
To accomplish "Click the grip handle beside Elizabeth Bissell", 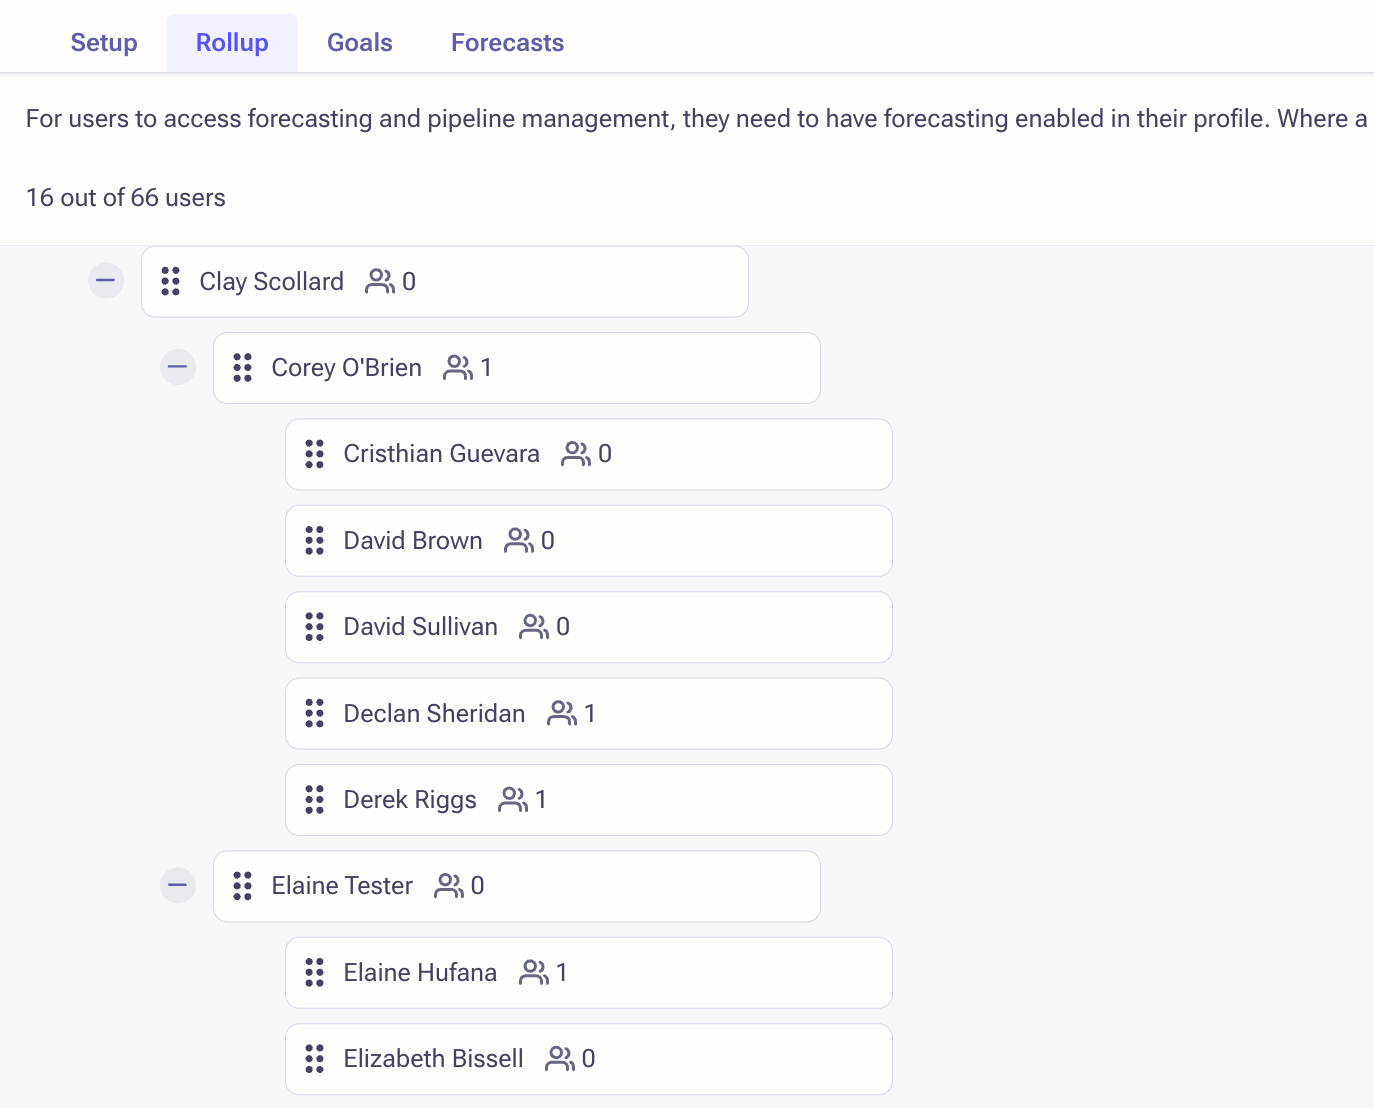I will tap(315, 1058).
